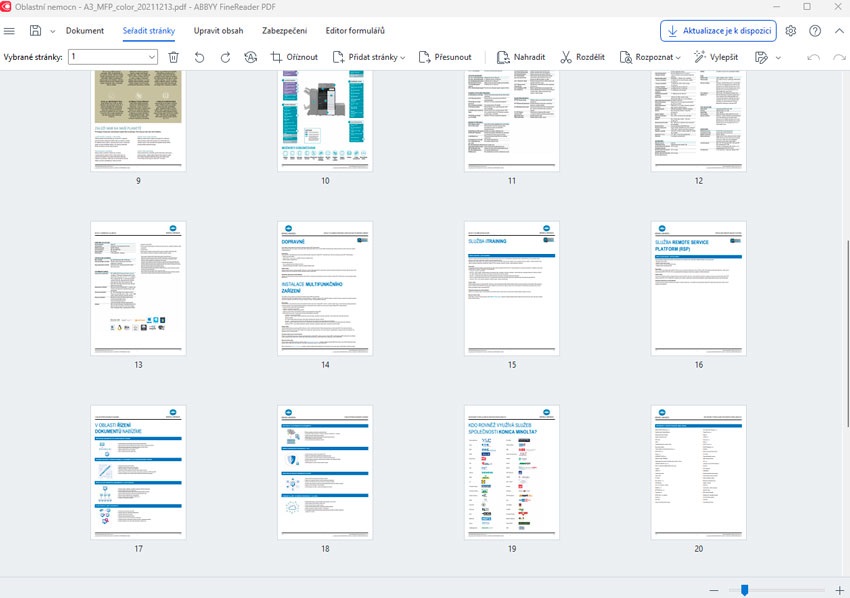This screenshot has width=850, height=598.
Task: Click the thumbnail zoom slider handle
Action: (745, 590)
